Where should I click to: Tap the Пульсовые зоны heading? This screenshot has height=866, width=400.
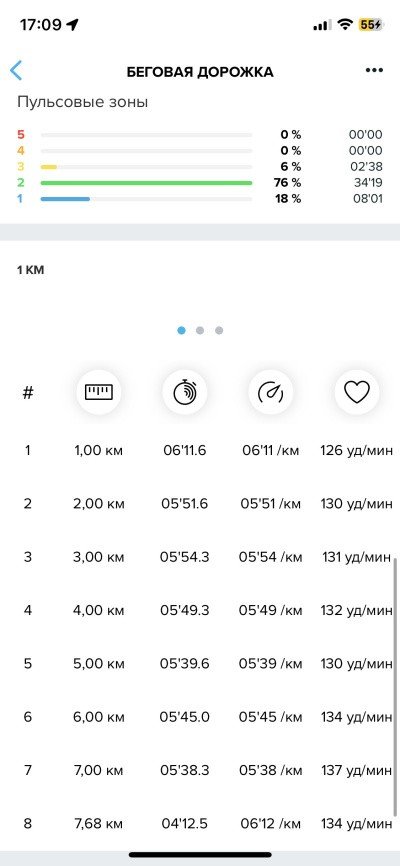coord(82,102)
